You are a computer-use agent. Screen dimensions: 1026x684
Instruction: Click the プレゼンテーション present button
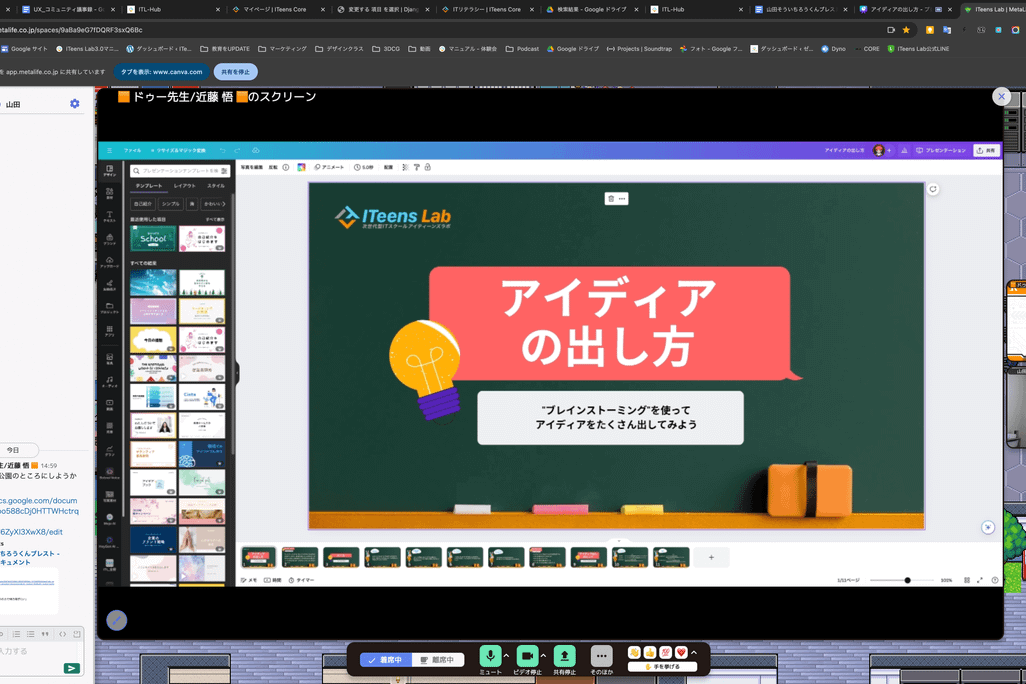tap(941, 151)
